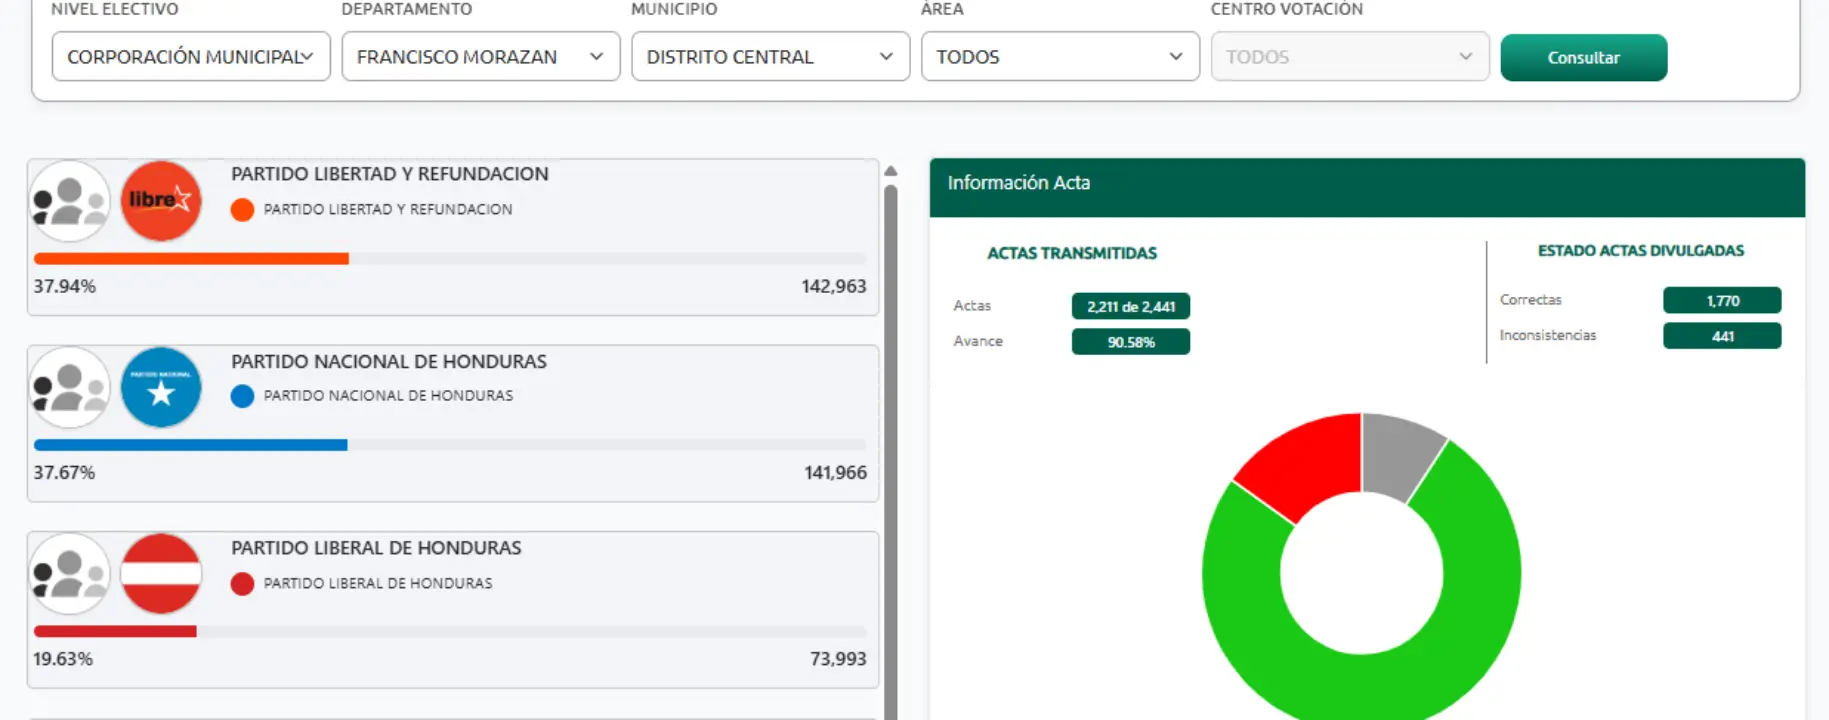
Task: Click the vote count '142,963'
Action: pos(834,287)
